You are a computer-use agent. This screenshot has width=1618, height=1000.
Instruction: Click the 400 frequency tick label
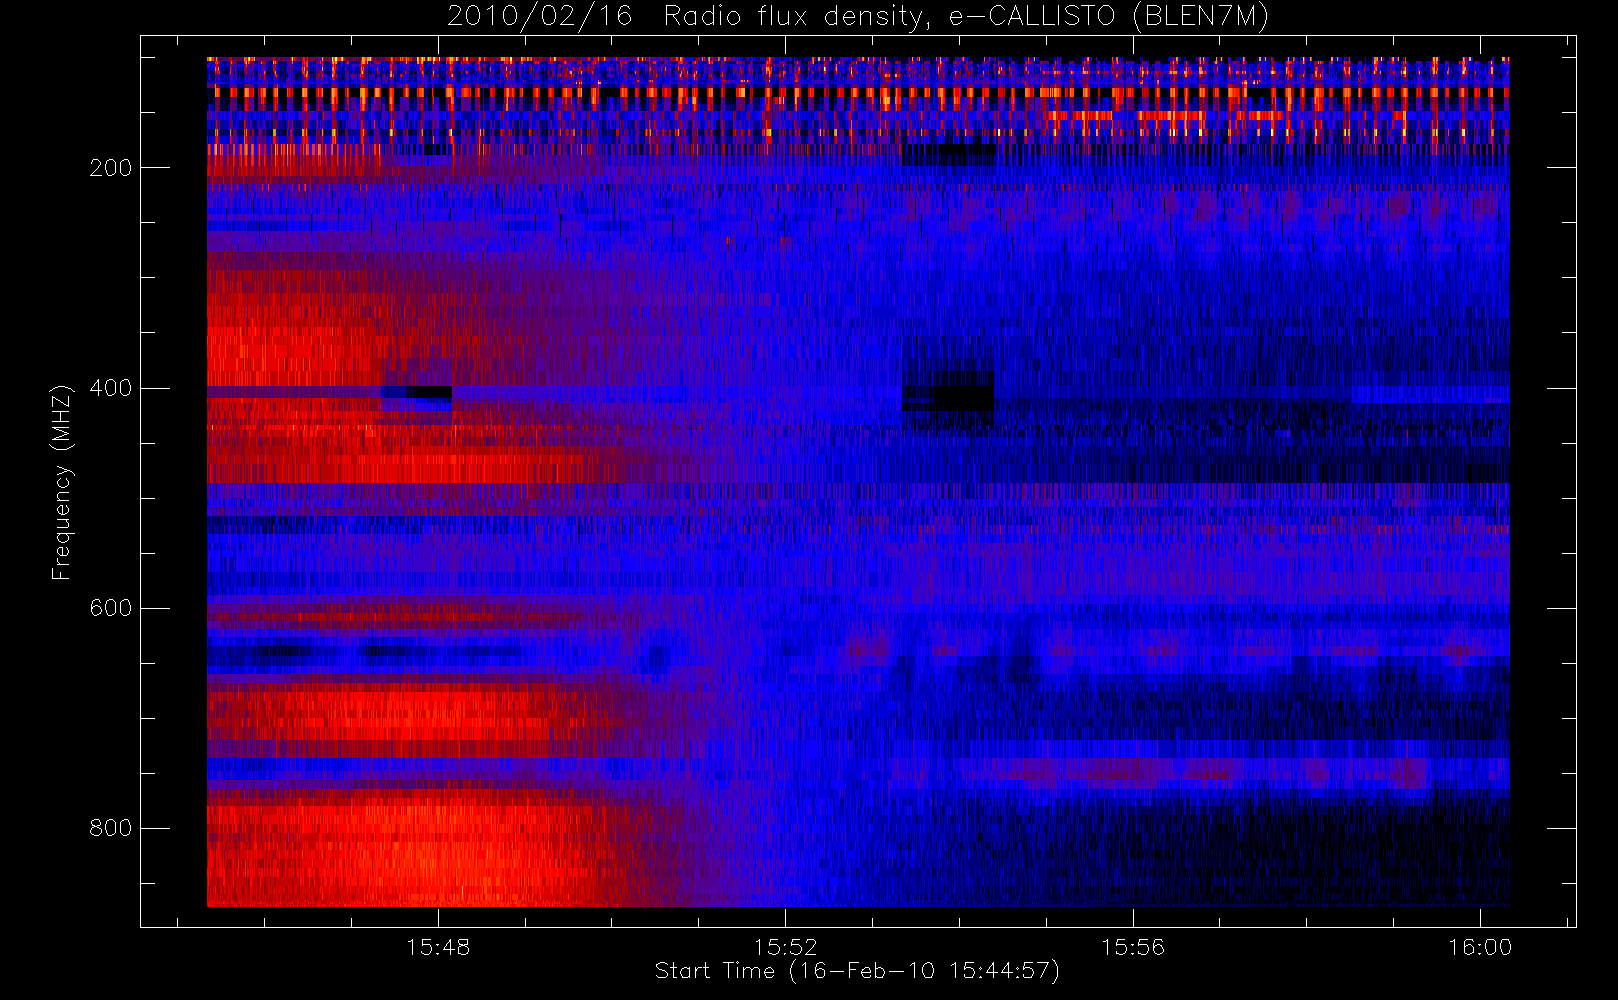(x=111, y=388)
